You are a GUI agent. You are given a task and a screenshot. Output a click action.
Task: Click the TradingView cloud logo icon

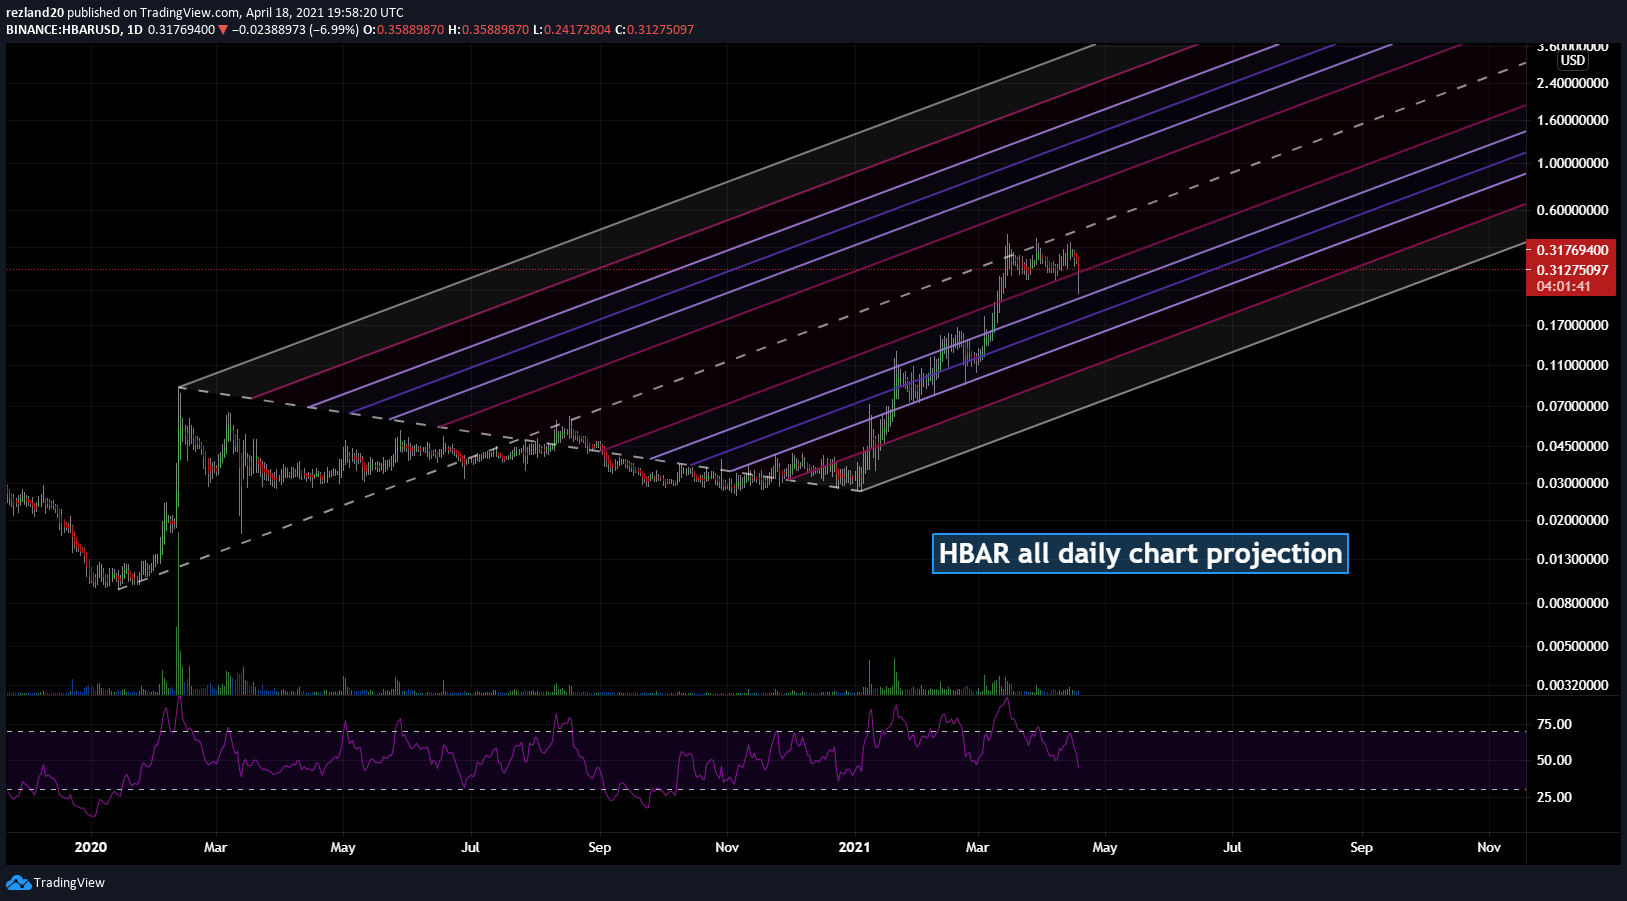tap(18, 882)
